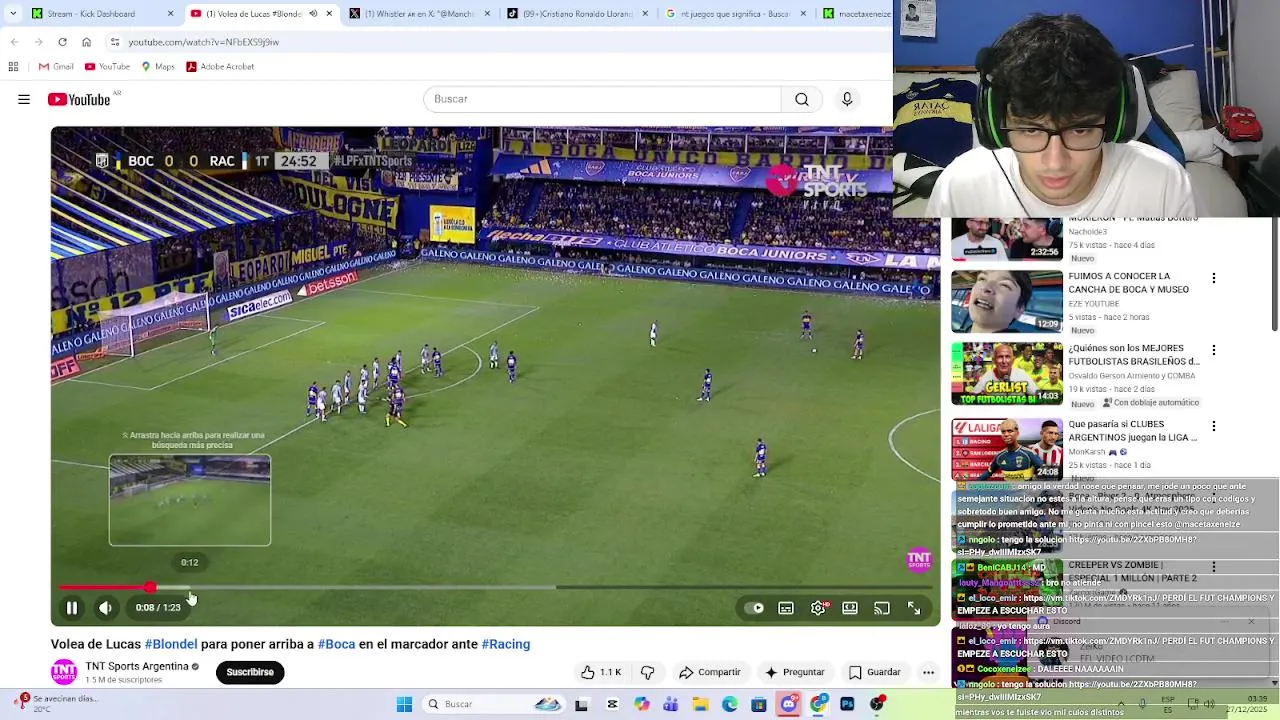Open 'FUIMOS A CONOCER LA CANCHA' video thumbnail
This screenshot has height=720, width=1280.
tap(1007, 301)
